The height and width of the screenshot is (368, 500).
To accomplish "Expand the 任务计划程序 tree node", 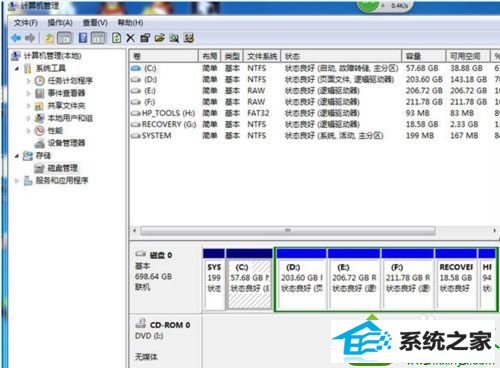I will click(x=29, y=81).
